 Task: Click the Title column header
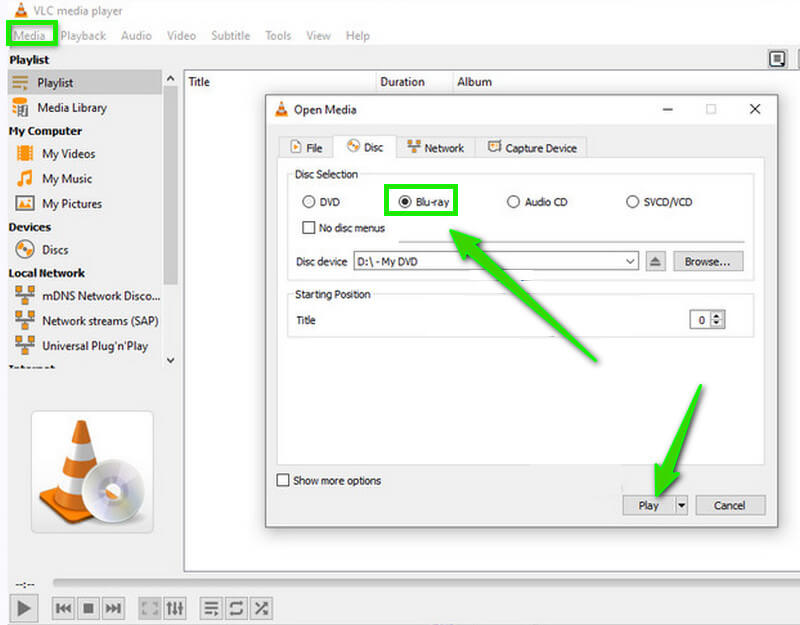tap(199, 82)
